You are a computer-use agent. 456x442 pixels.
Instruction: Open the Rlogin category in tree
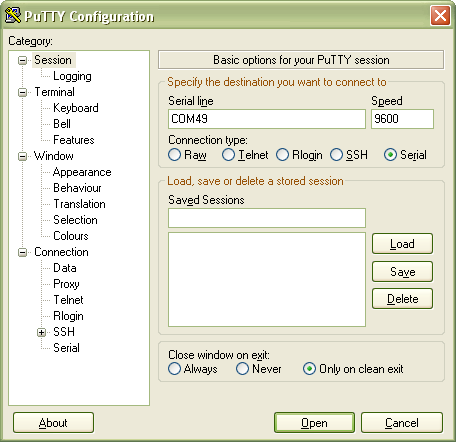pos(68,316)
